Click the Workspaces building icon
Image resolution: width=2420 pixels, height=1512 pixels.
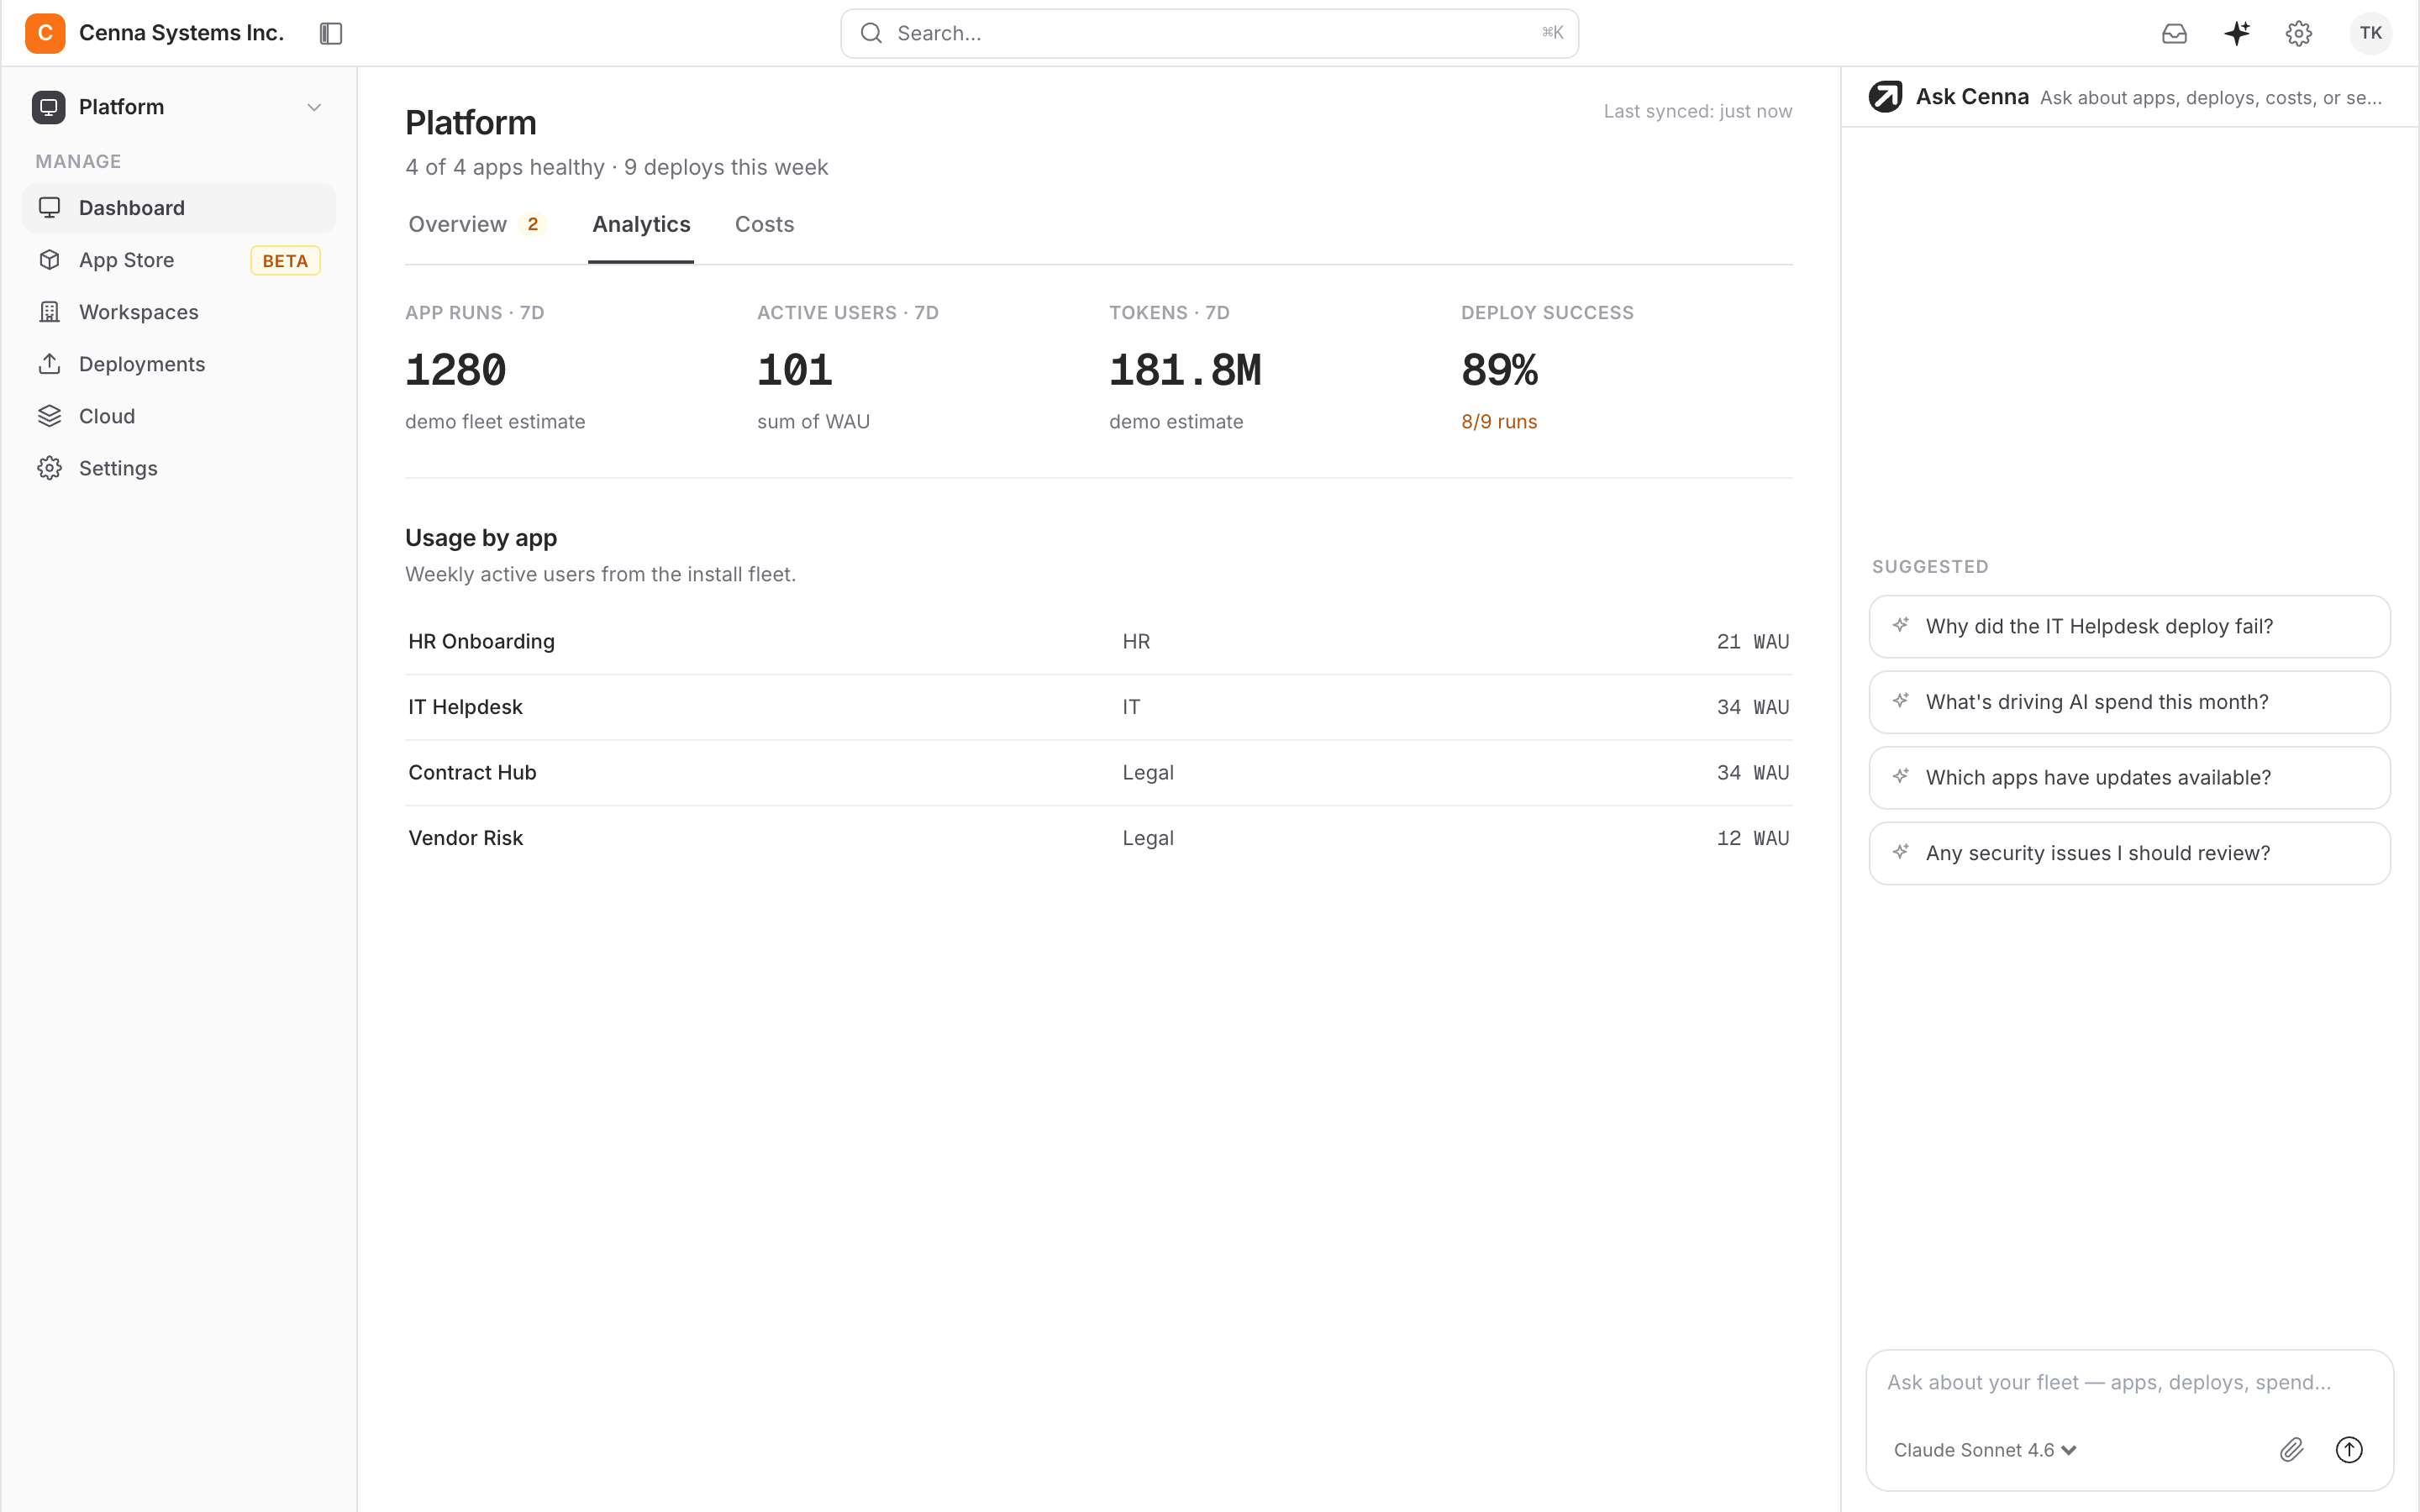coord(49,312)
